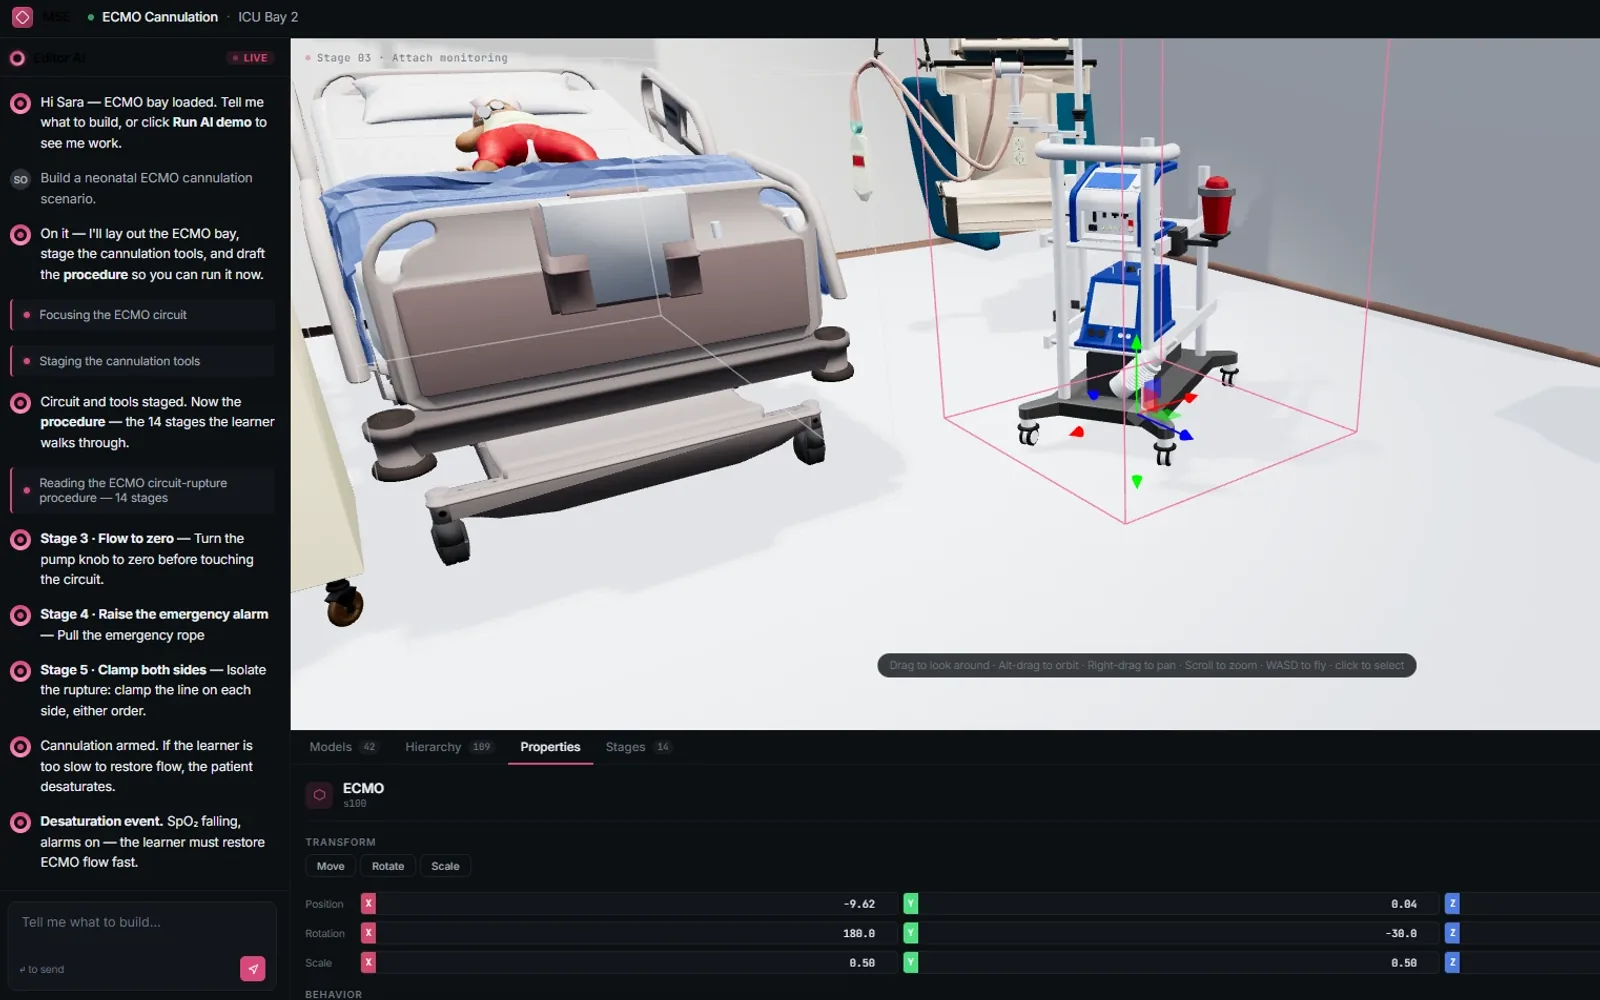Screen dimensions: 1600x1000
Task: Click assistant icon beside 'On it' message
Action: pos(20,235)
